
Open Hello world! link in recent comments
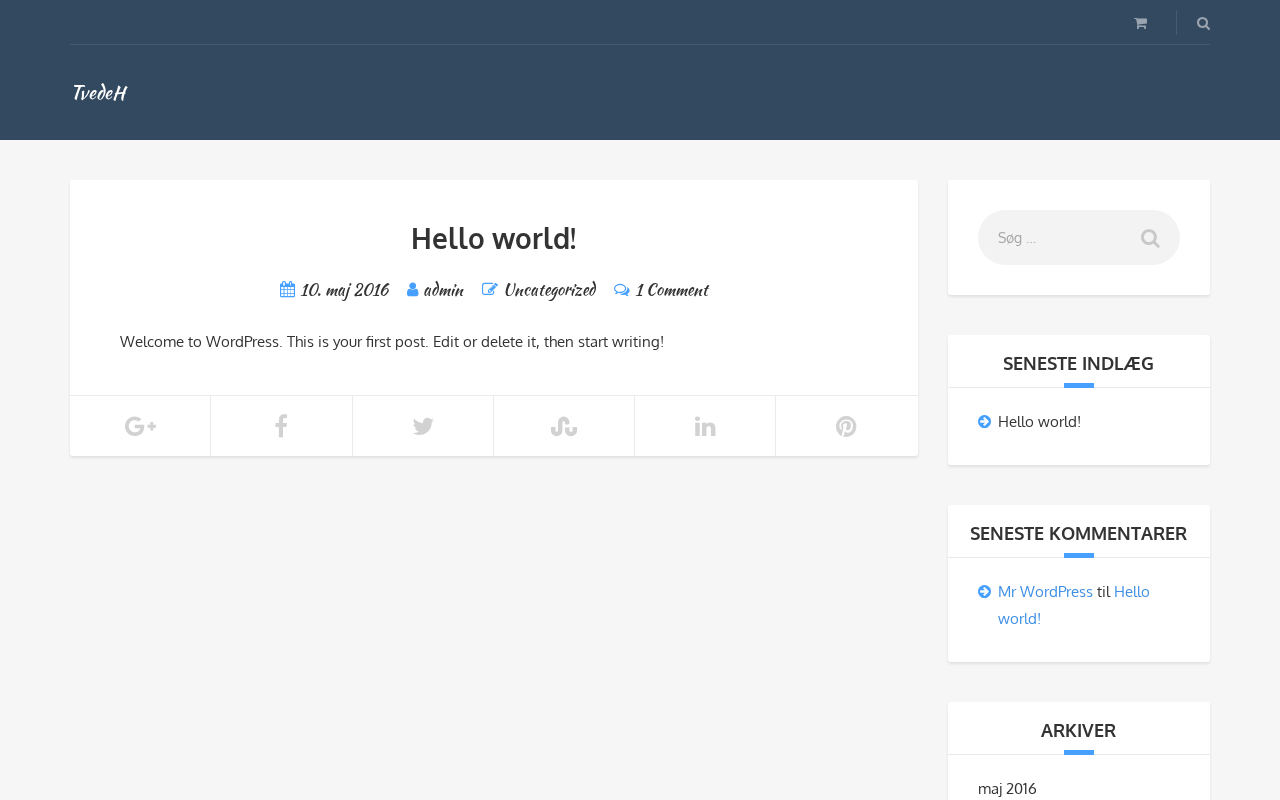1131,592
